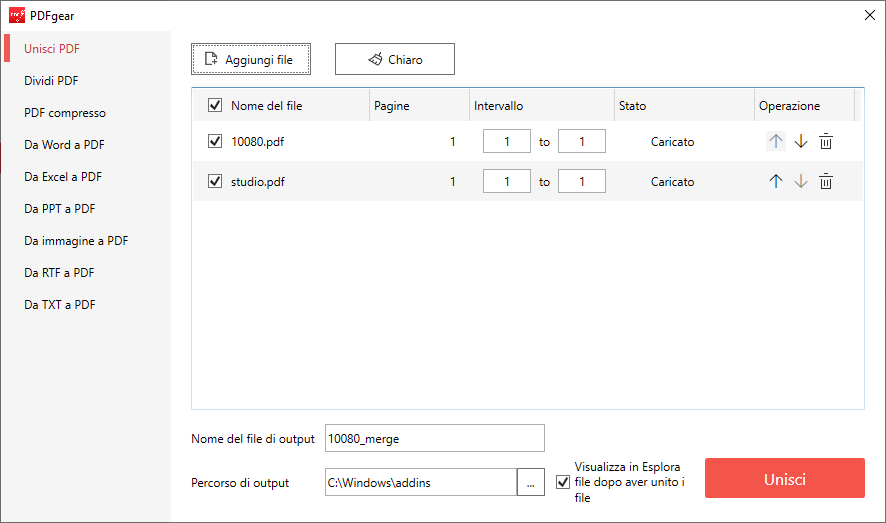Open the output path browse button
Viewport: 886px width, 523px height.
(x=530, y=483)
